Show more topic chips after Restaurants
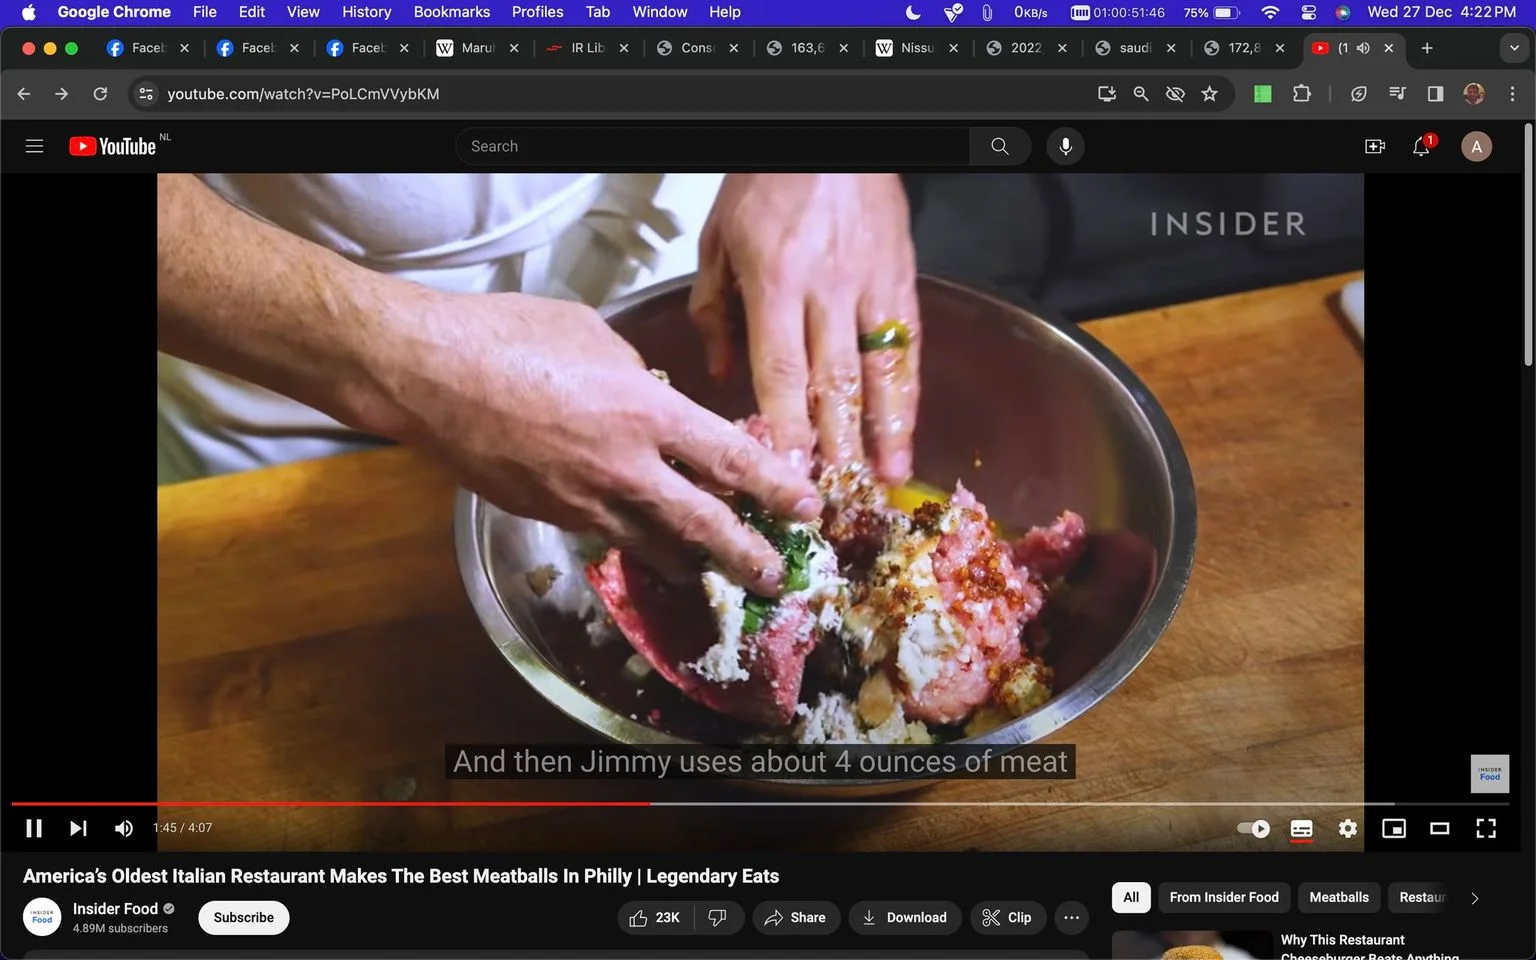This screenshot has height=960, width=1536. 1474,898
